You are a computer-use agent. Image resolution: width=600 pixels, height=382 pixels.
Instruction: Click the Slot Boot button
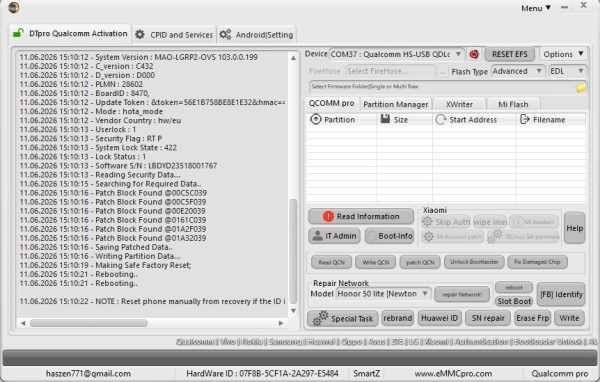[514, 301]
